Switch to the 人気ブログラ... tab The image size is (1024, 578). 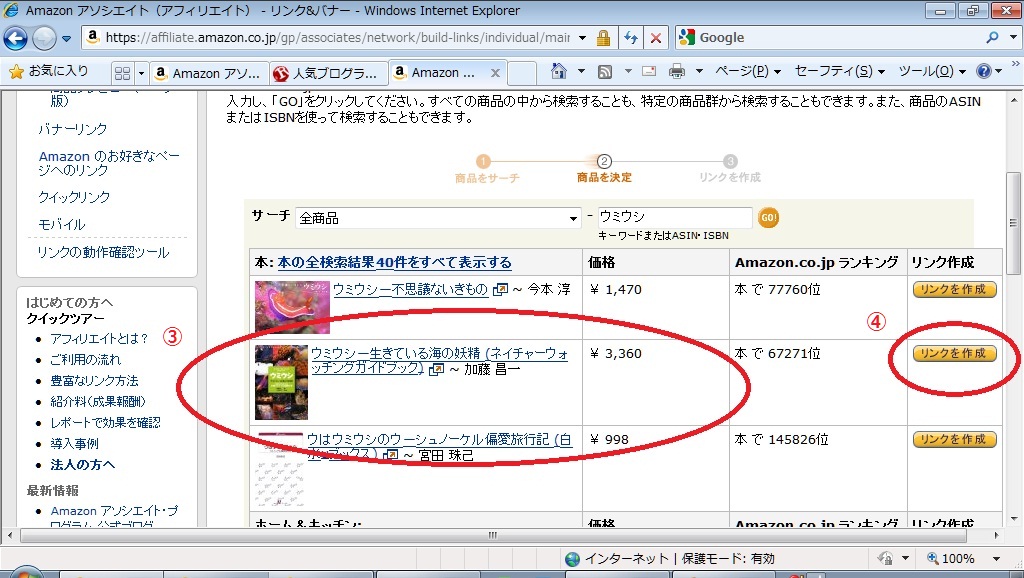click(327, 73)
